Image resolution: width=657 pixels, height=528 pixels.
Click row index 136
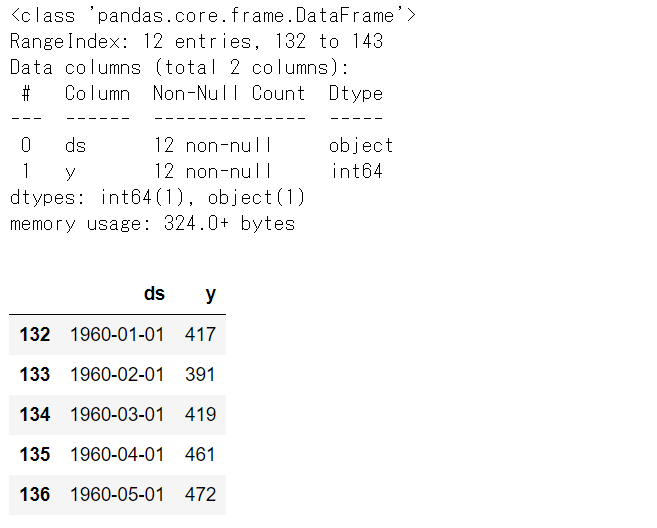(35, 494)
